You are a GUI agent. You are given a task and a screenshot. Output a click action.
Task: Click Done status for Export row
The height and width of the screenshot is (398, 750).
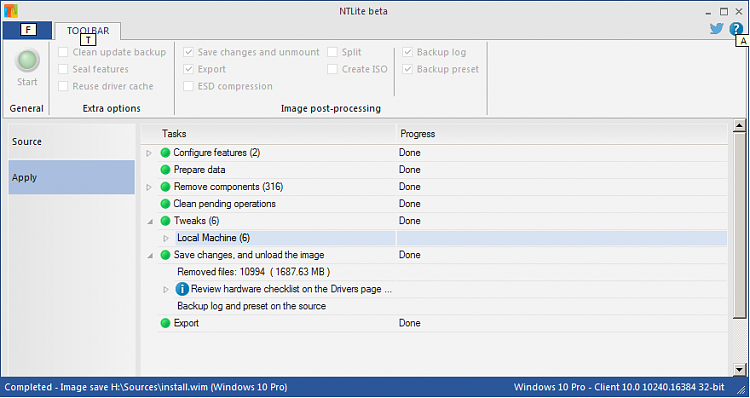click(x=410, y=323)
